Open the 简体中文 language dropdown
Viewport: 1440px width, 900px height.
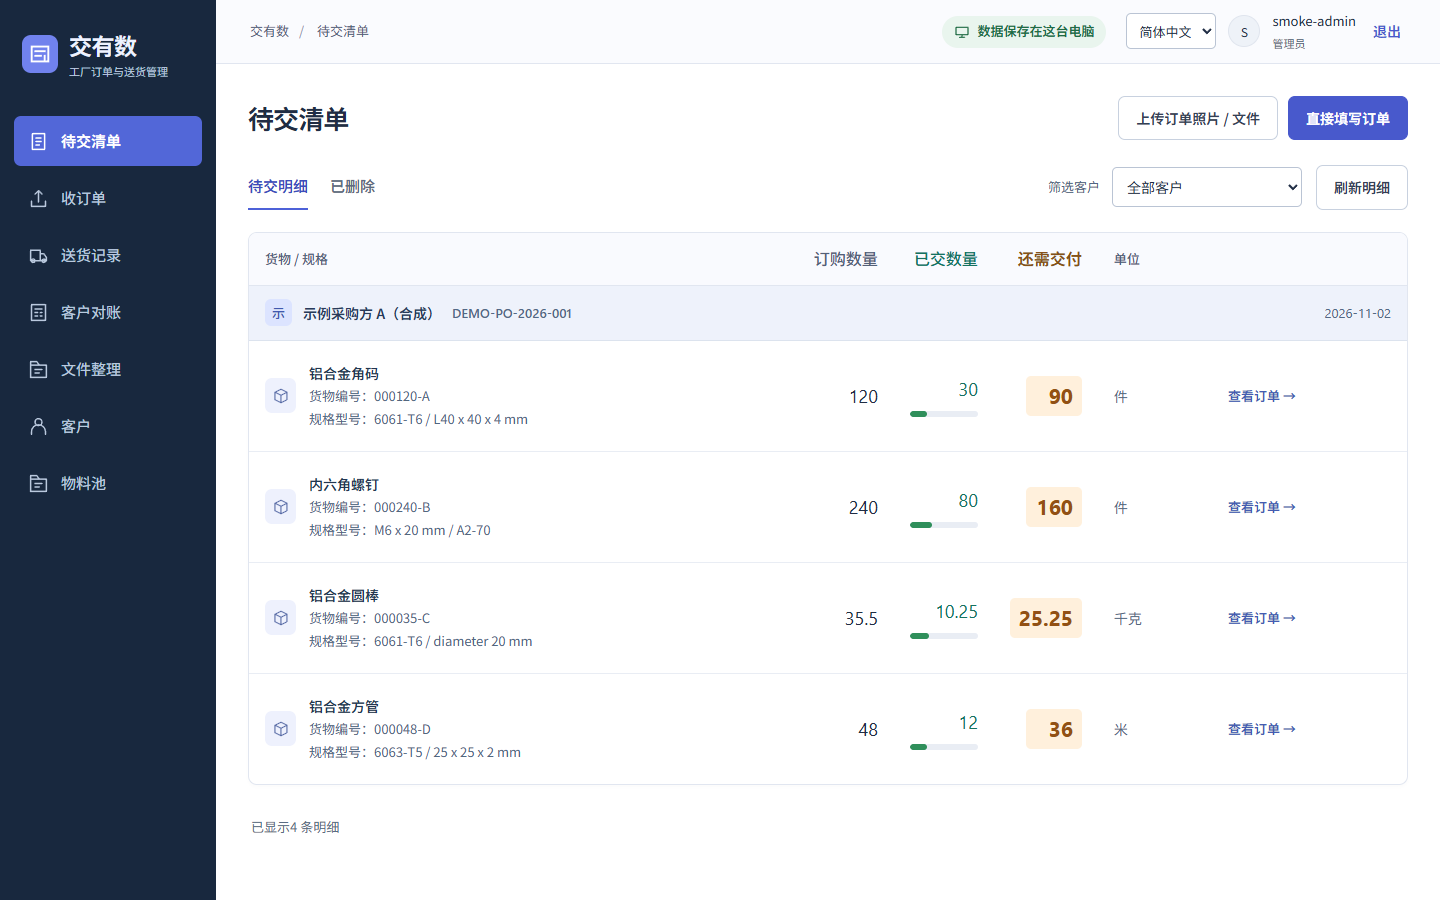(1170, 31)
